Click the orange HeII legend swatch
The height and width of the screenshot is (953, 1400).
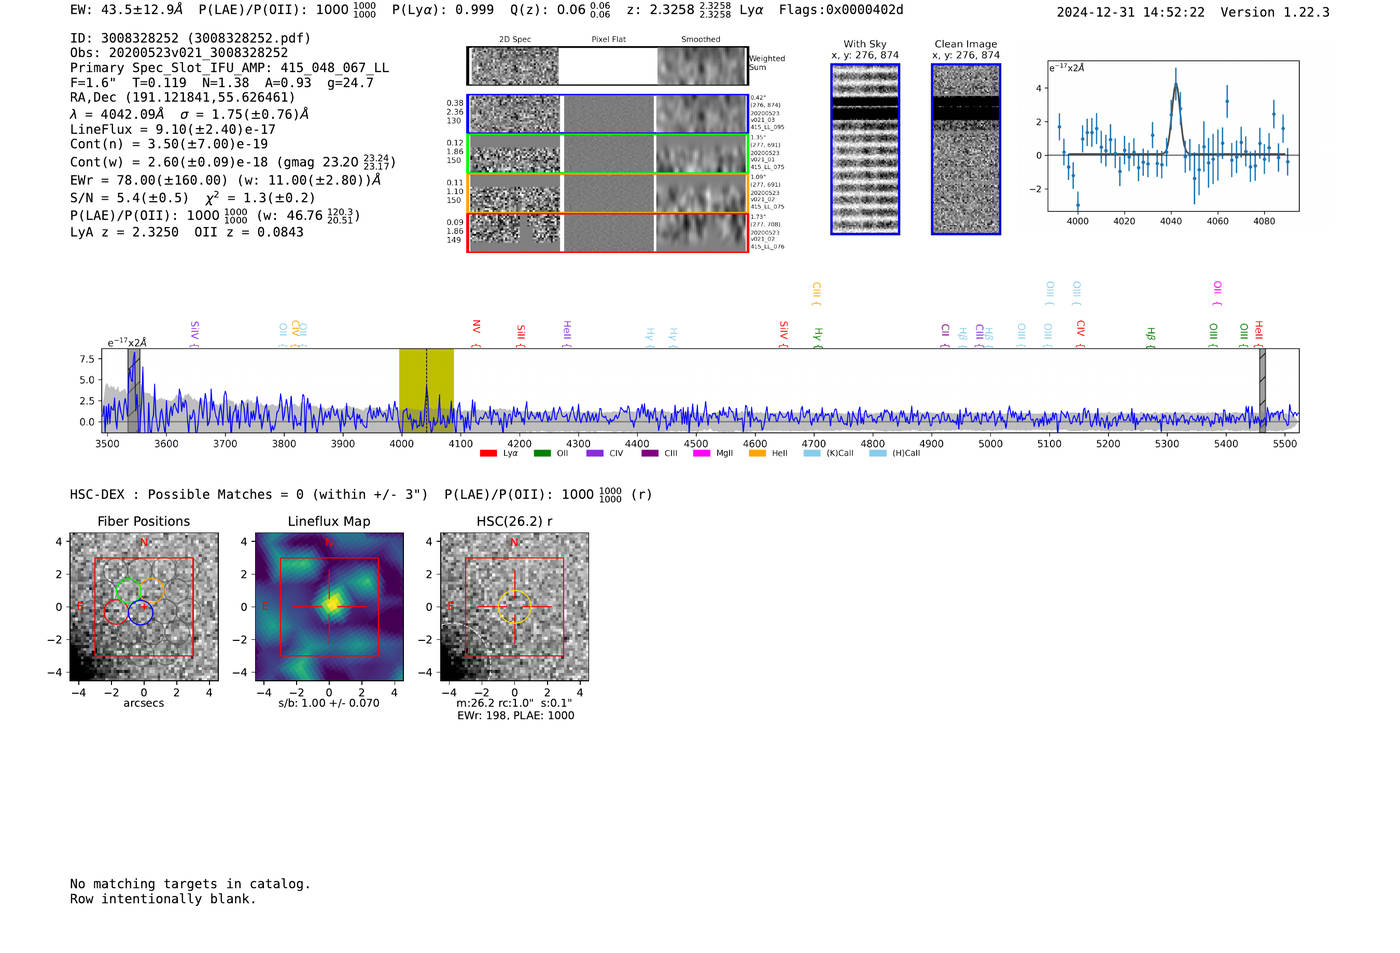(x=757, y=454)
